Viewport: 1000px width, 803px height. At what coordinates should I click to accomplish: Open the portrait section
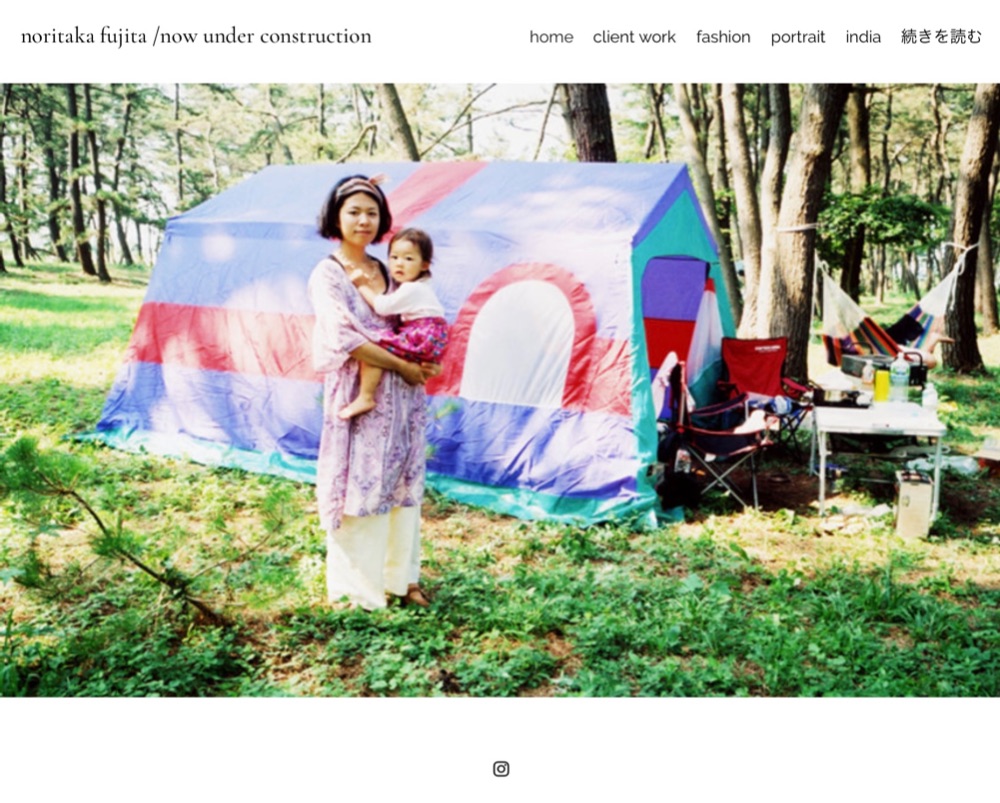[x=797, y=37]
